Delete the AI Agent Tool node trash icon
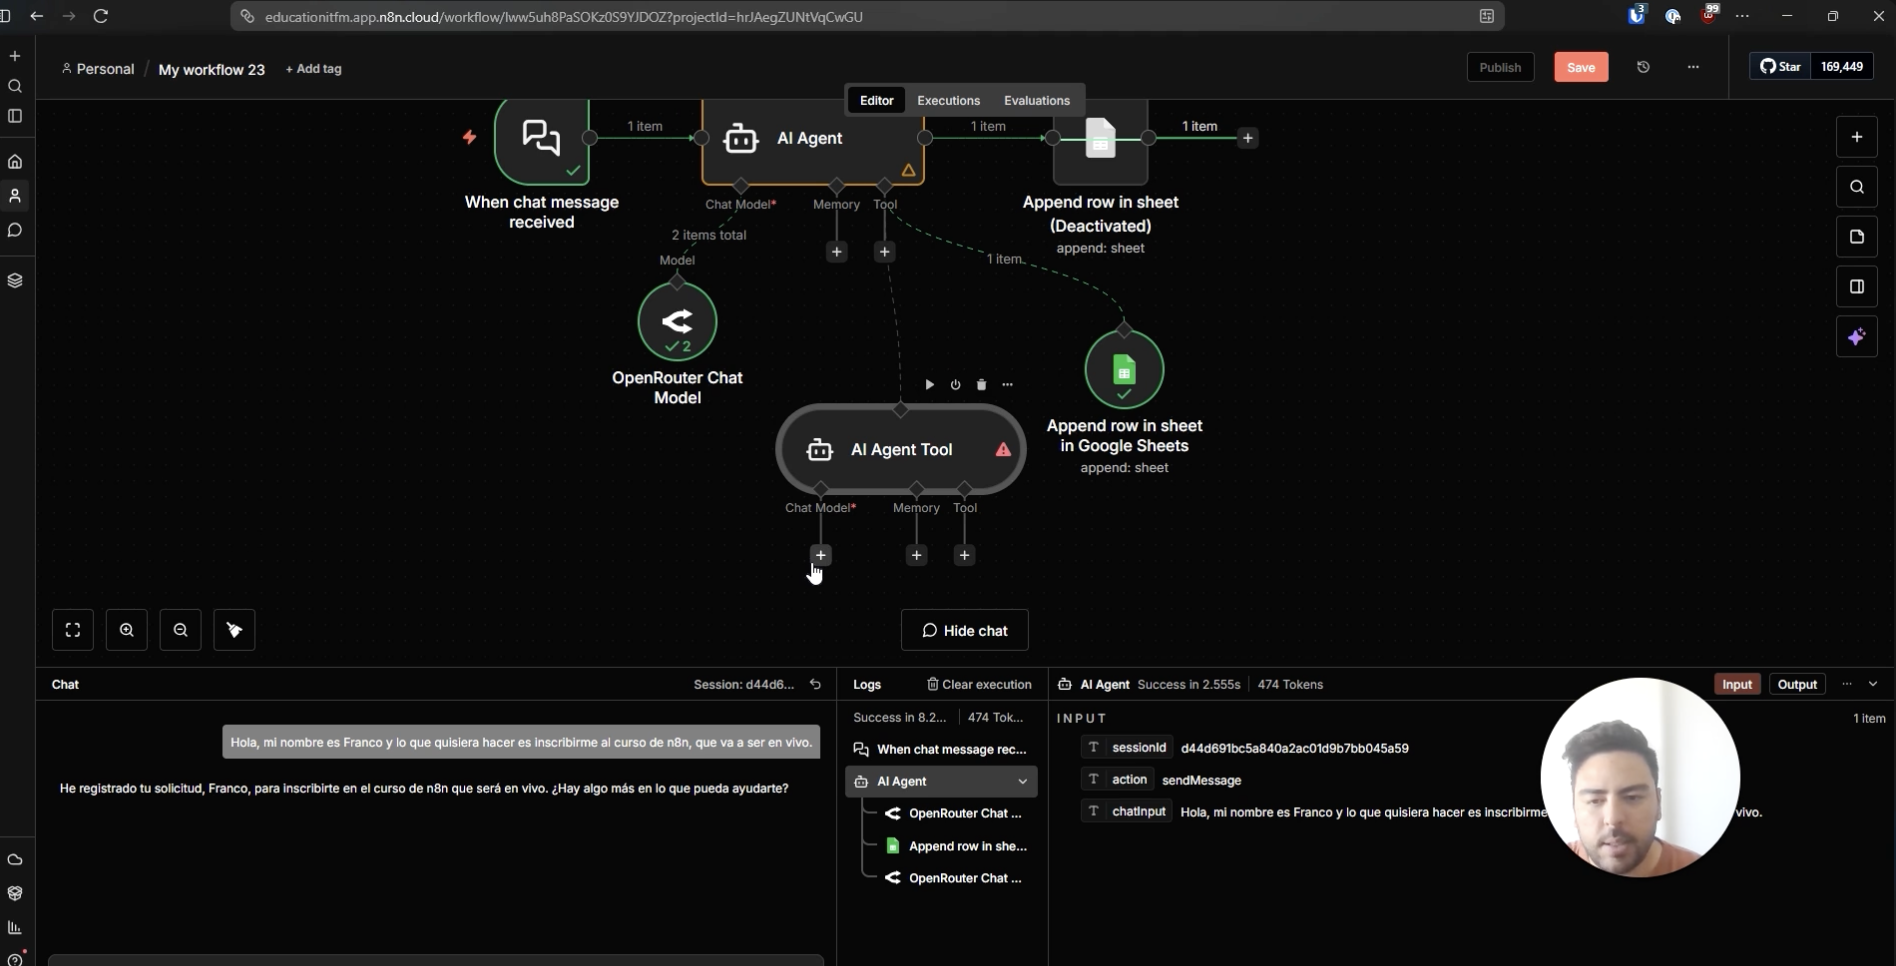Image resolution: width=1896 pixels, height=966 pixels. pos(982,385)
